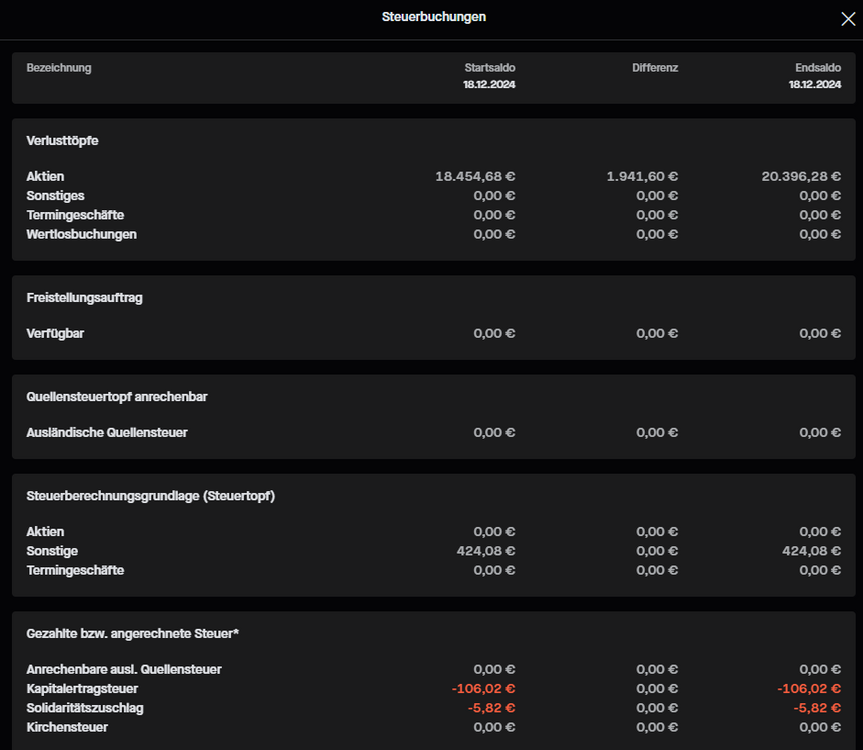Click the Bezeichnung column header
863x750 pixels.
(x=59, y=68)
